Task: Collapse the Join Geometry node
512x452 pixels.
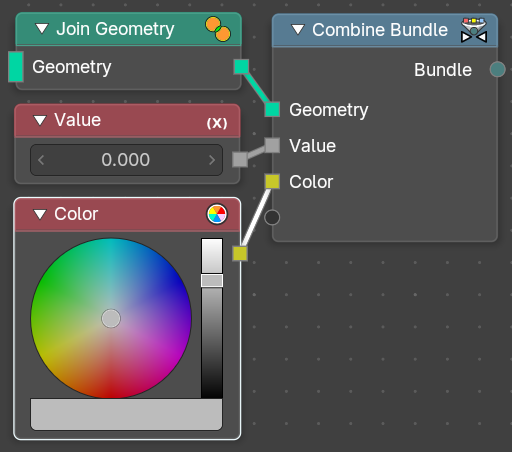Action: pos(42,29)
